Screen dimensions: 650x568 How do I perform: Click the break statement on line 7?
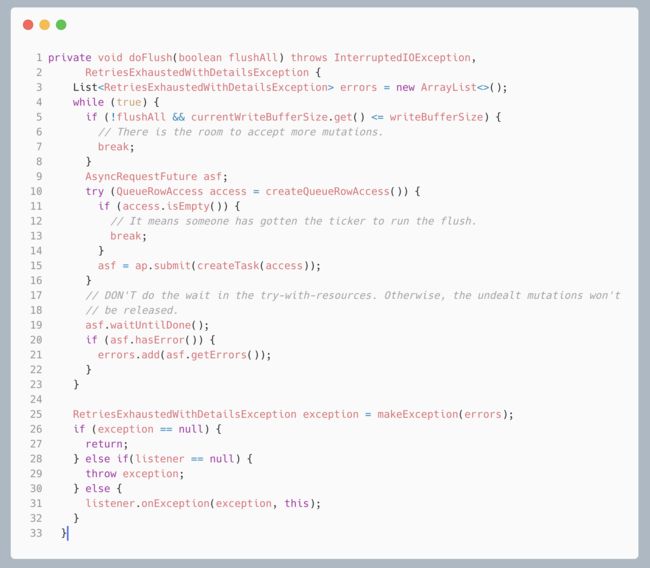tap(116, 147)
